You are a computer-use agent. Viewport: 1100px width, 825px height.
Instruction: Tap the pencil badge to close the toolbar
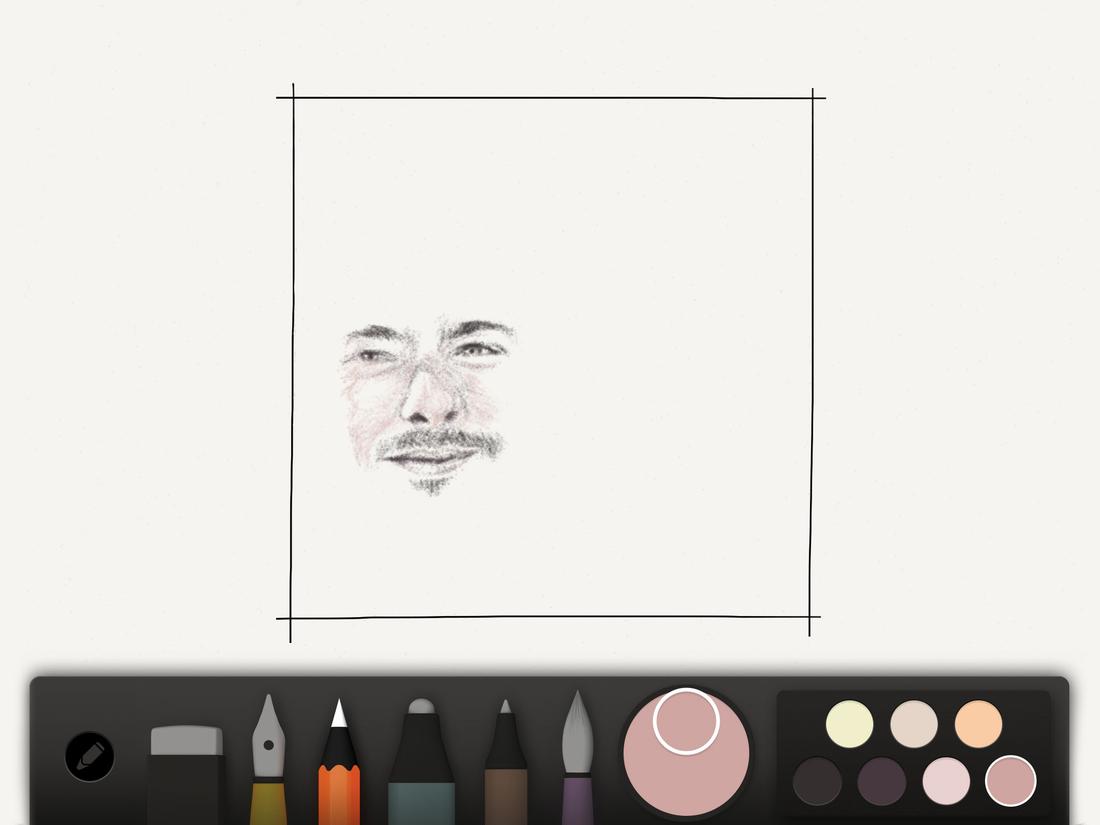tap(88, 757)
